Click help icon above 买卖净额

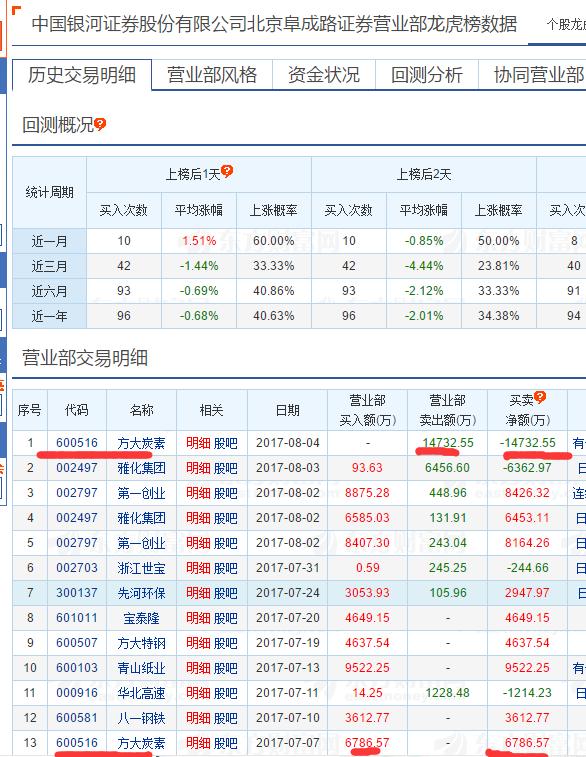click(x=540, y=397)
